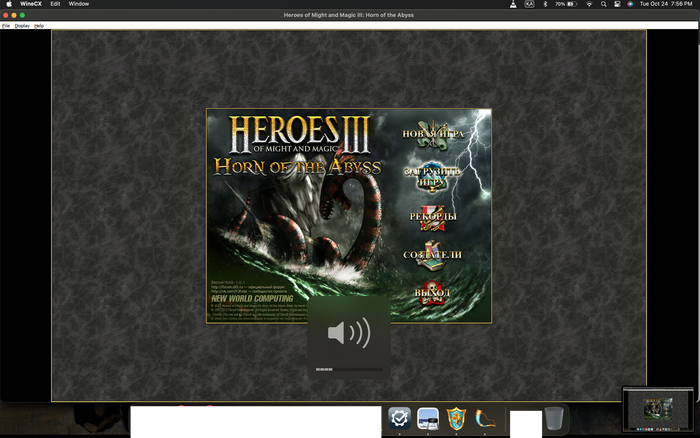Click the VLC cone icon in menu bar
700x438 pixels.
click(x=513, y=4)
